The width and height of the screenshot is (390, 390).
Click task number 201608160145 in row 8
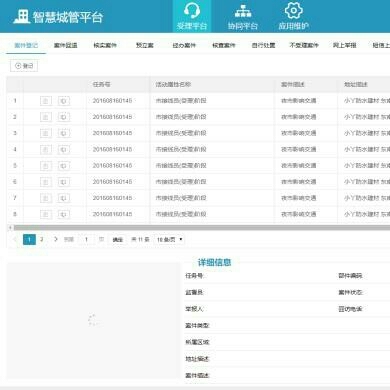click(x=112, y=214)
